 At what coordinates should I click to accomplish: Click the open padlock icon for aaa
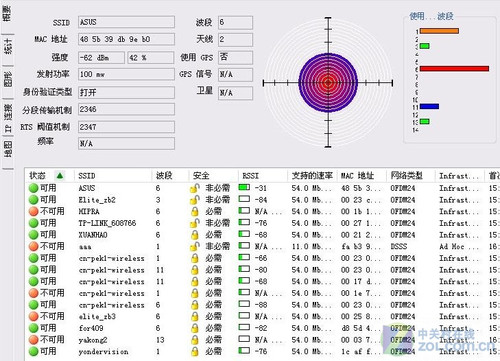coord(195,247)
